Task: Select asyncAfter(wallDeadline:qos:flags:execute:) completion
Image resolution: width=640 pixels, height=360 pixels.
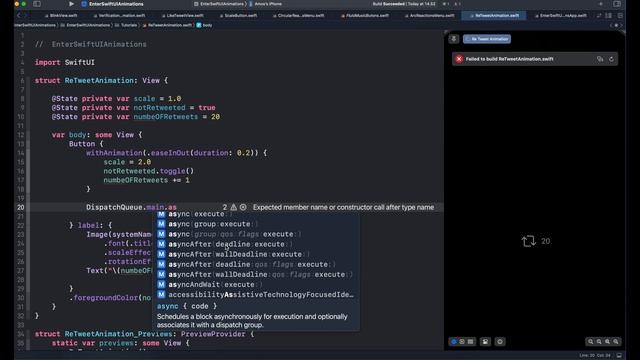Action: (256, 275)
